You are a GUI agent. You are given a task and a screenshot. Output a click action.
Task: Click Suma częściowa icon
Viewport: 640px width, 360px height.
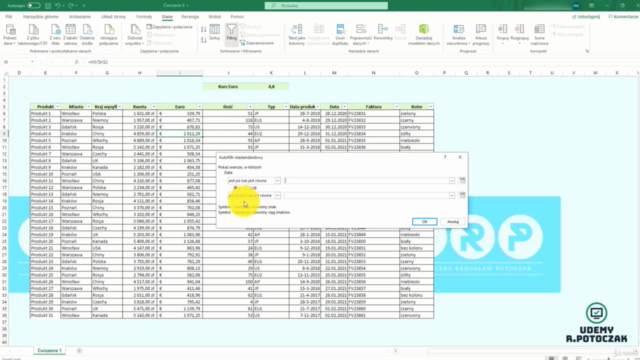(539, 35)
